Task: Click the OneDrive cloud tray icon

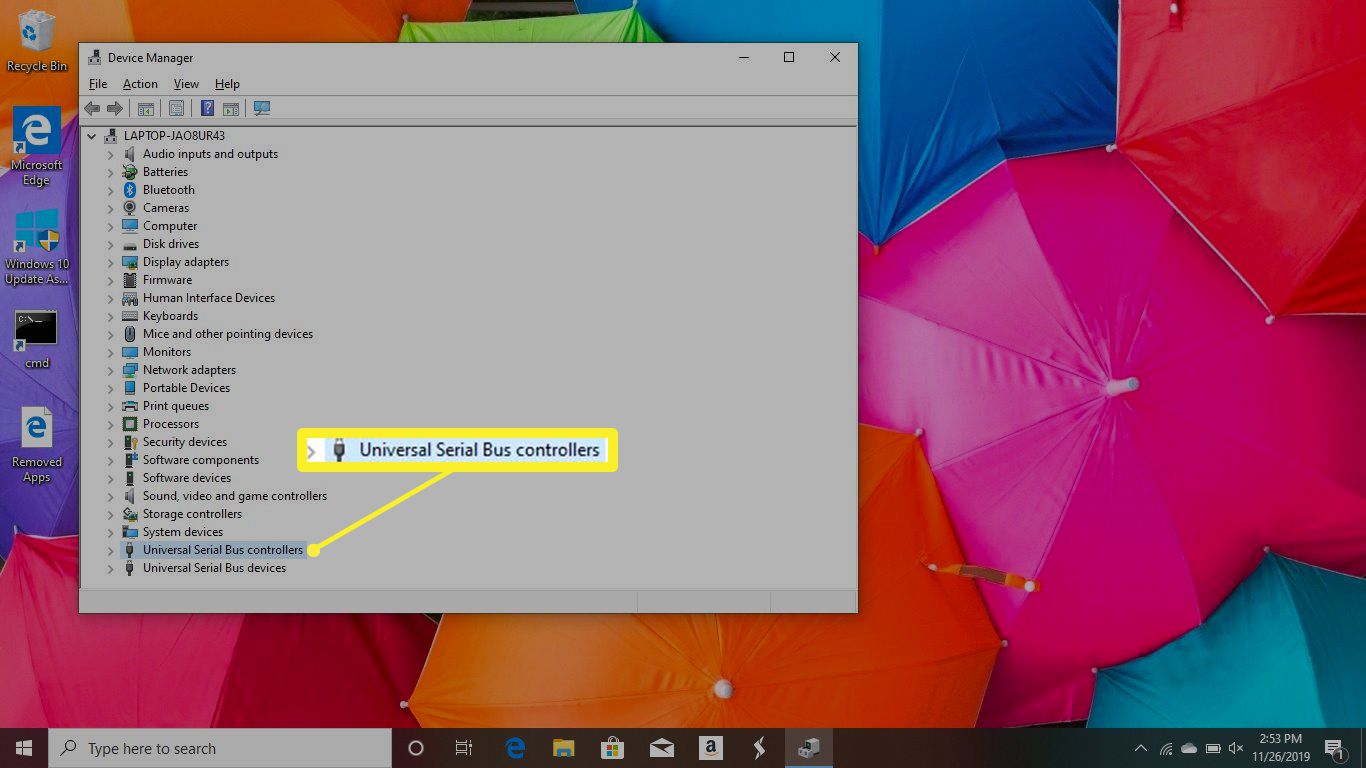Action: click(x=1189, y=748)
